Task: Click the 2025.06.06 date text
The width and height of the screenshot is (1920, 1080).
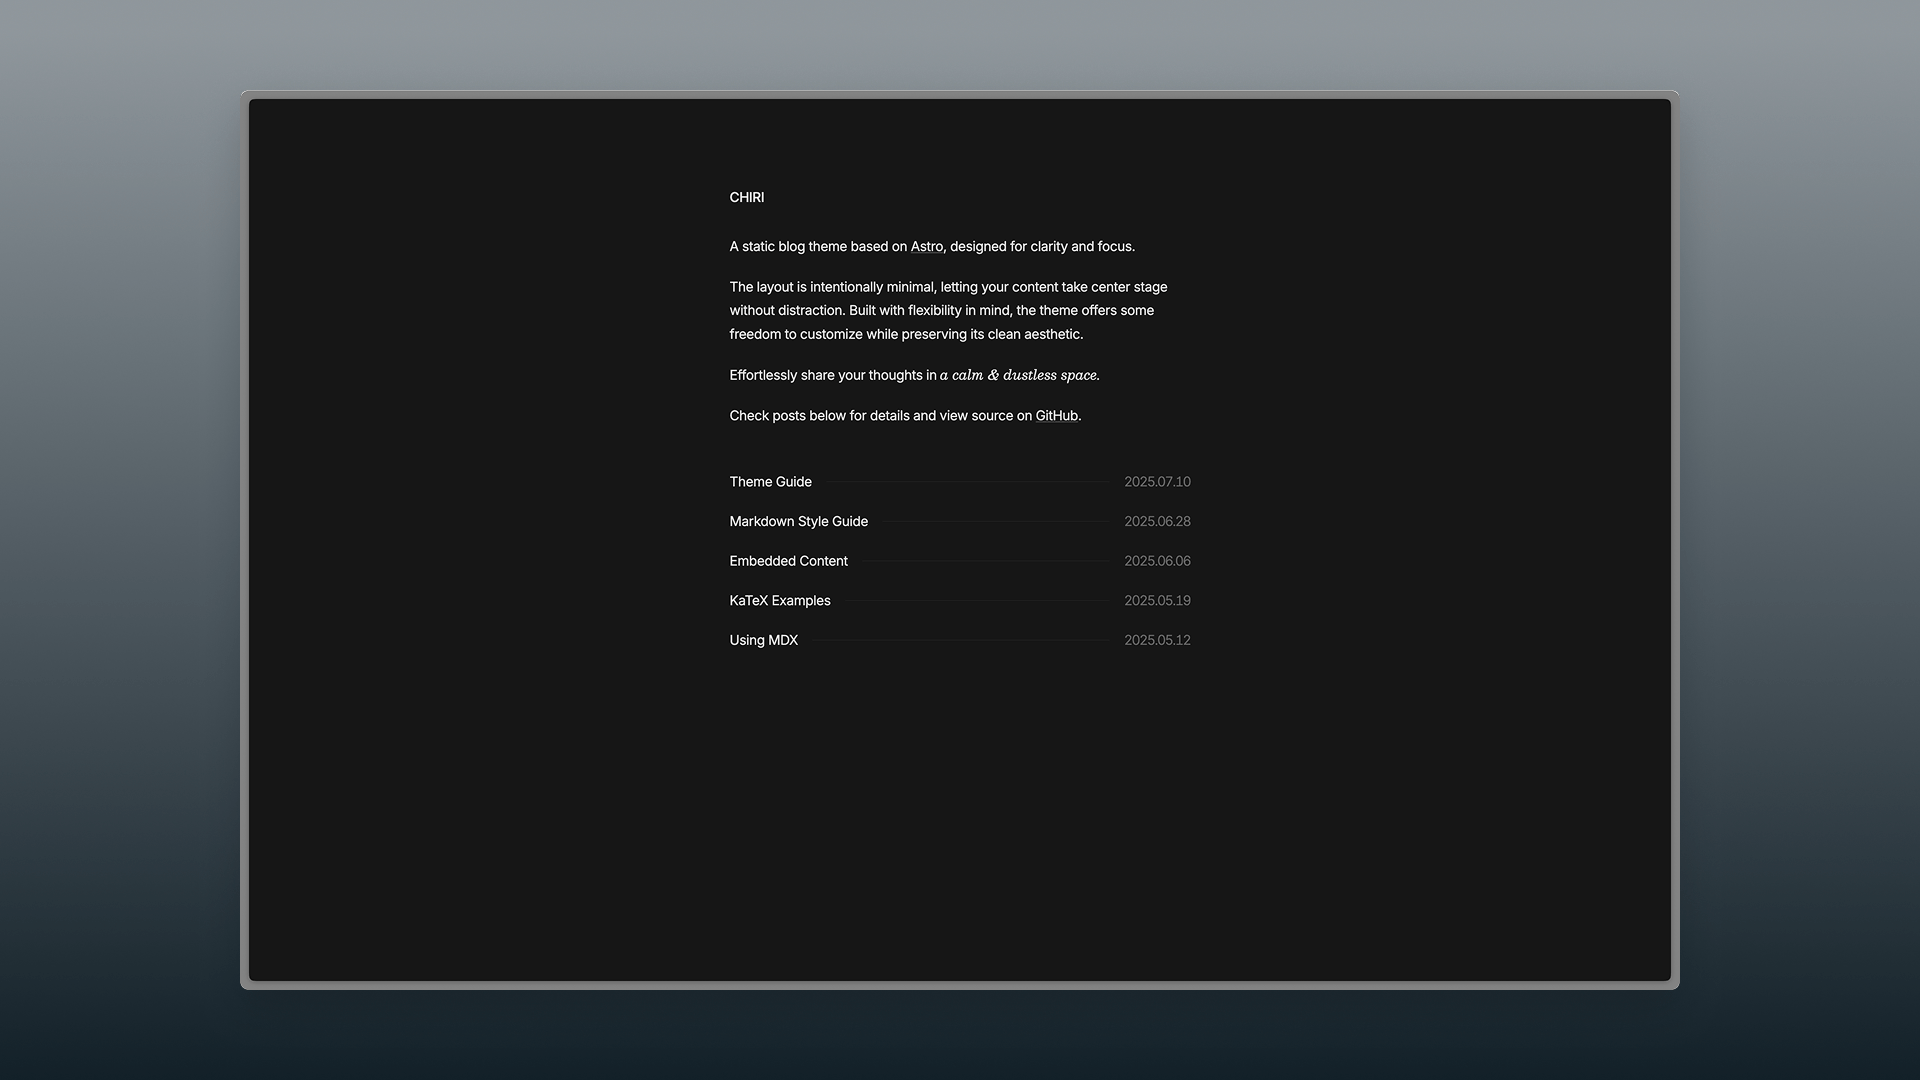Action: pyautogui.click(x=1157, y=561)
